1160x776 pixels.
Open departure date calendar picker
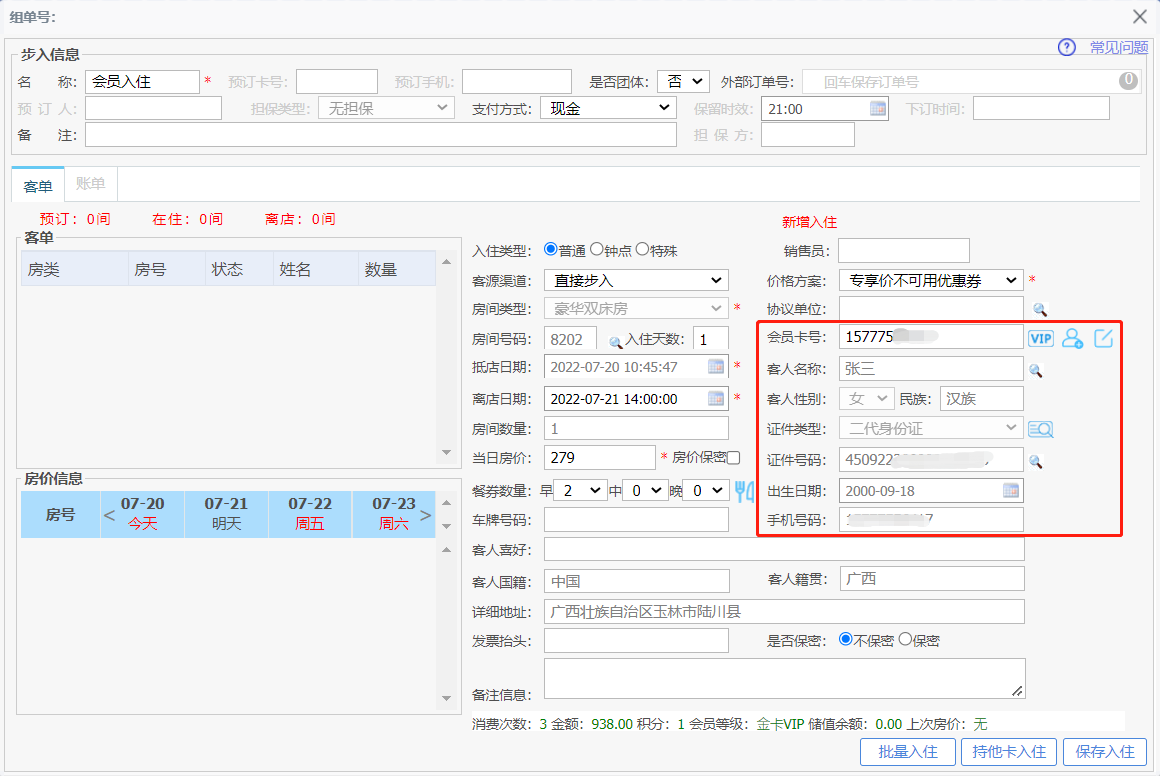(x=715, y=399)
